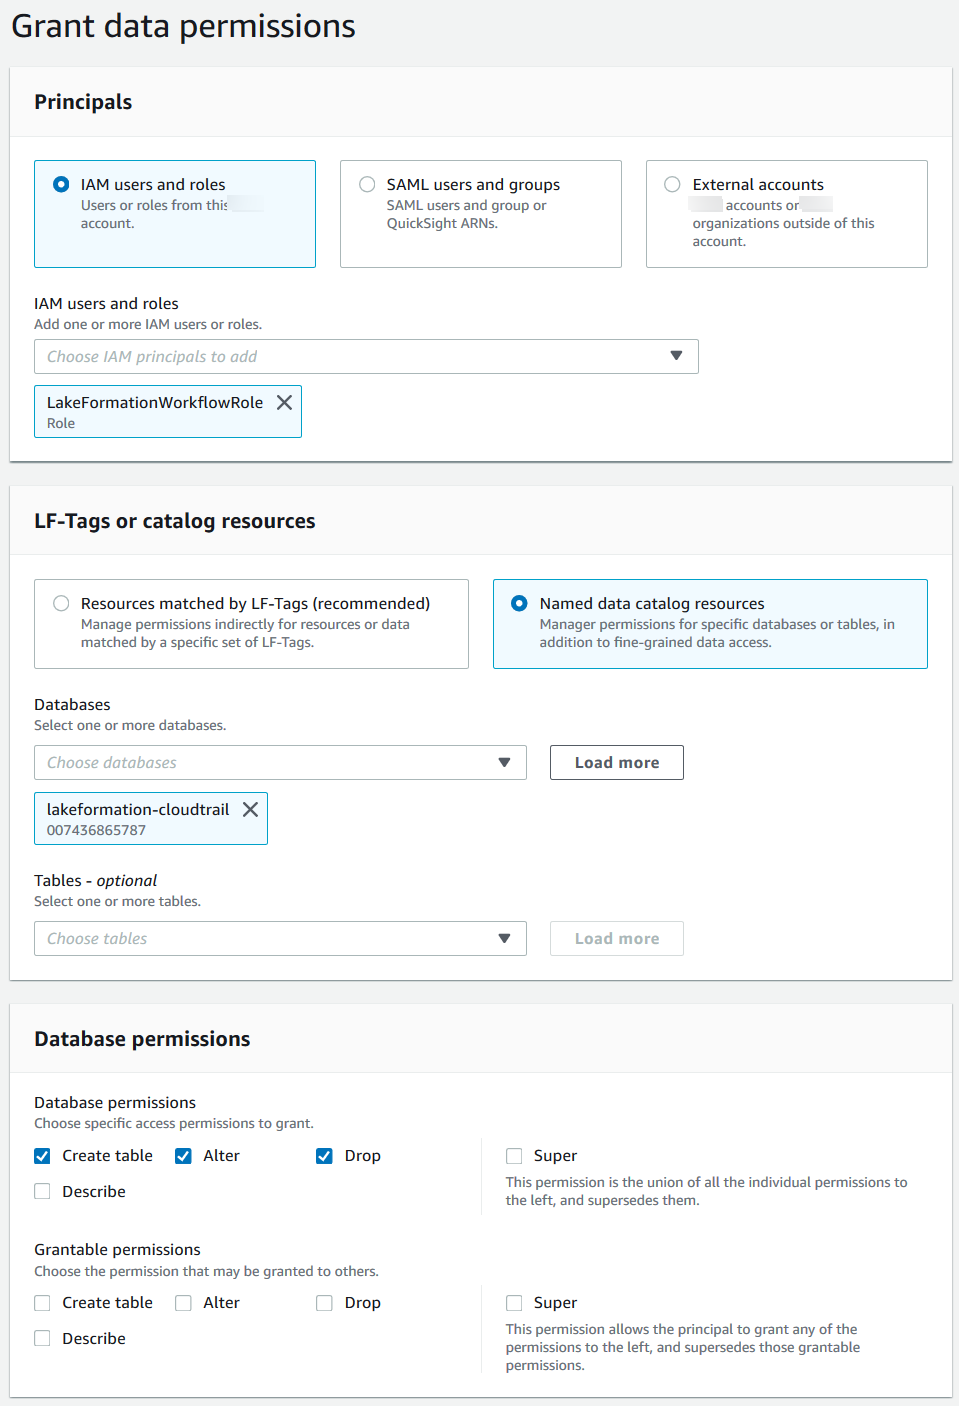The image size is (959, 1406).
Task: Open the Choose IAM principals dropdown
Action: click(366, 357)
